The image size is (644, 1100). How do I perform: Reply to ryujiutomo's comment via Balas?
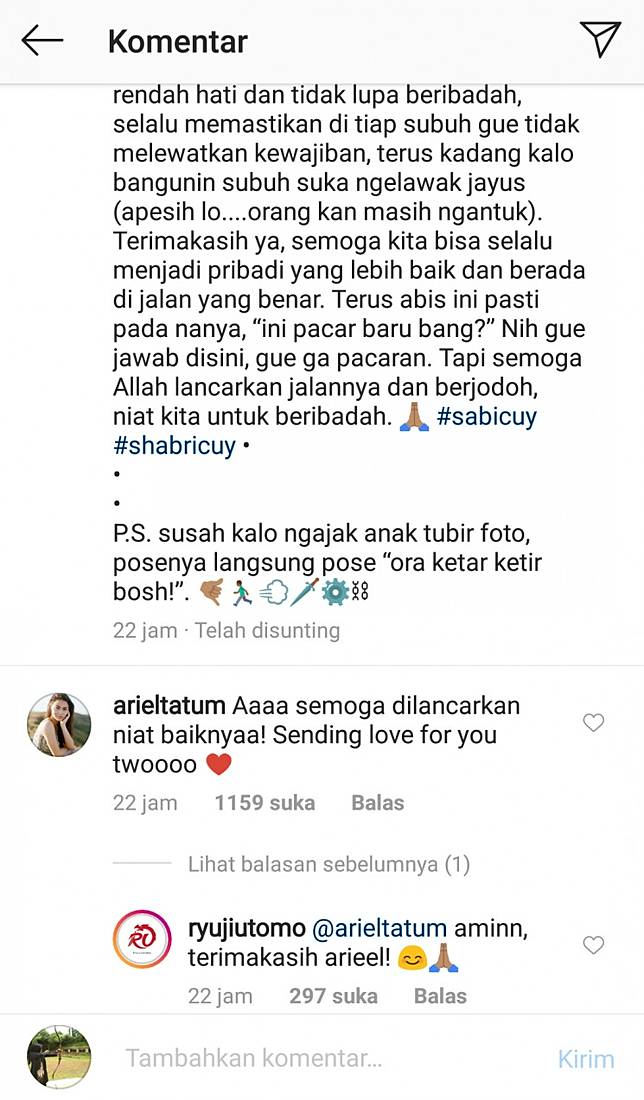(440, 996)
